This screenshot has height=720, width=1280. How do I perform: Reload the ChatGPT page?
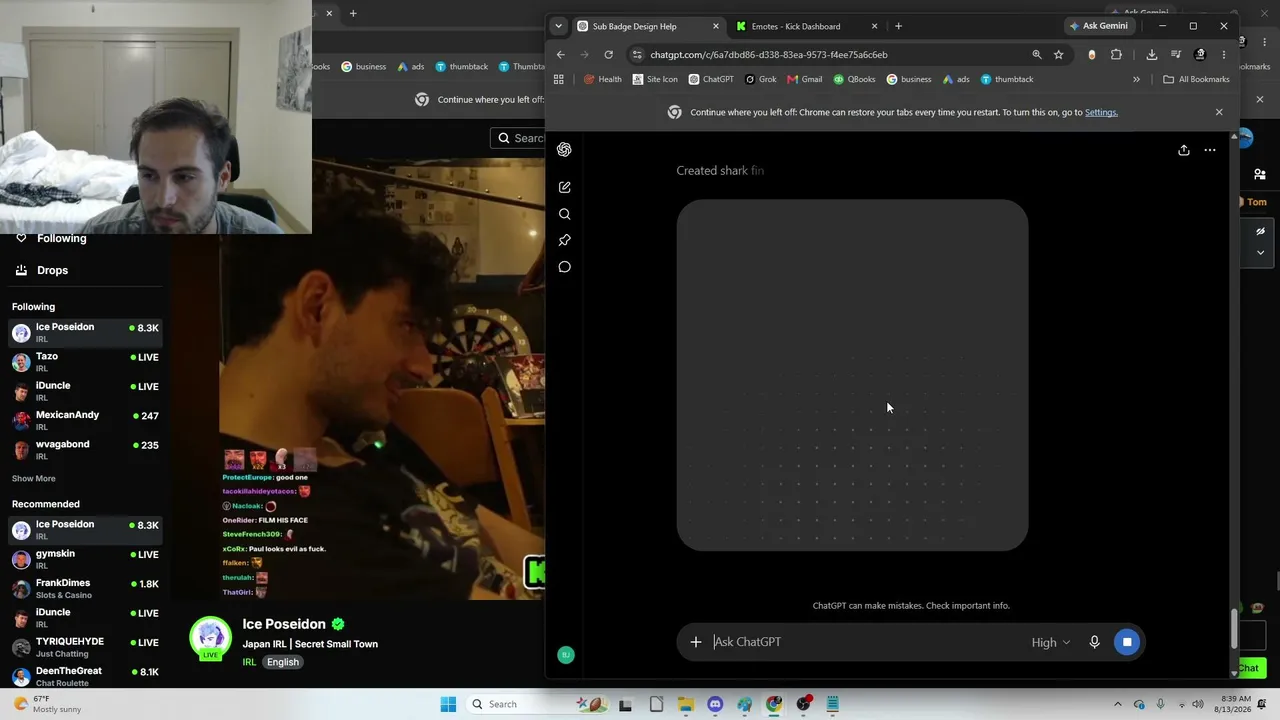click(x=608, y=55)
